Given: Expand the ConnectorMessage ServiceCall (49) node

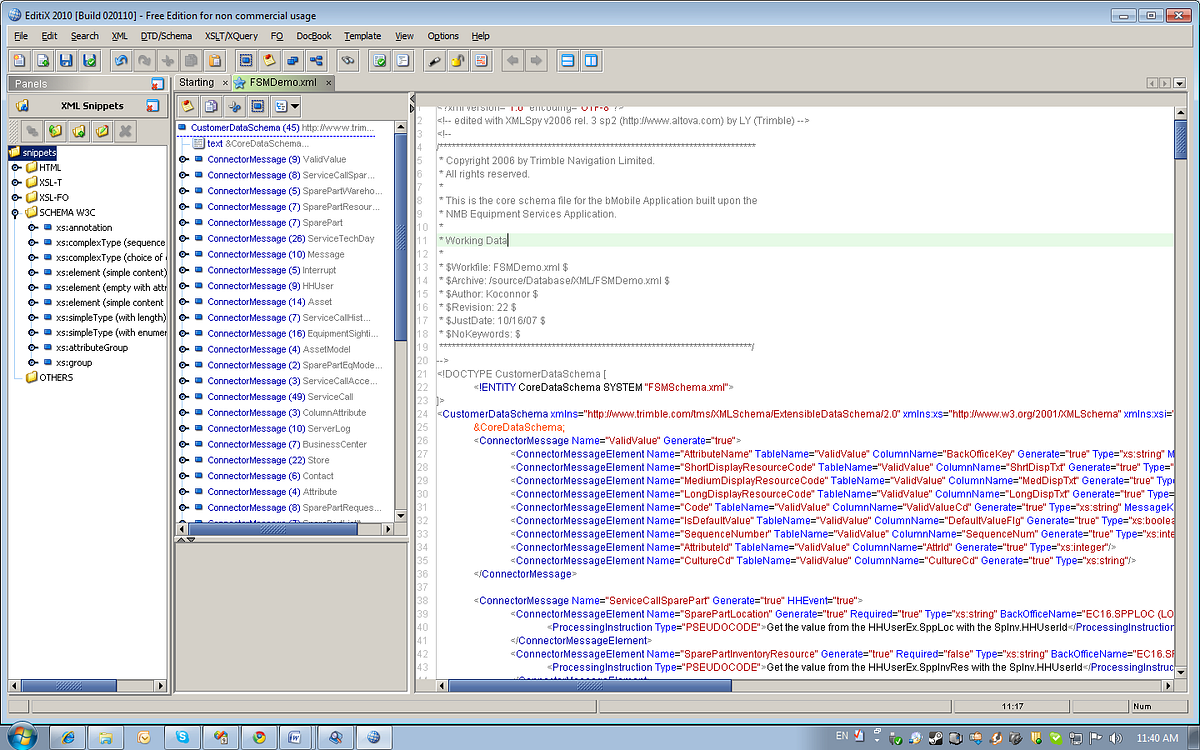Looking at the screenshot, I should [185, 396].
